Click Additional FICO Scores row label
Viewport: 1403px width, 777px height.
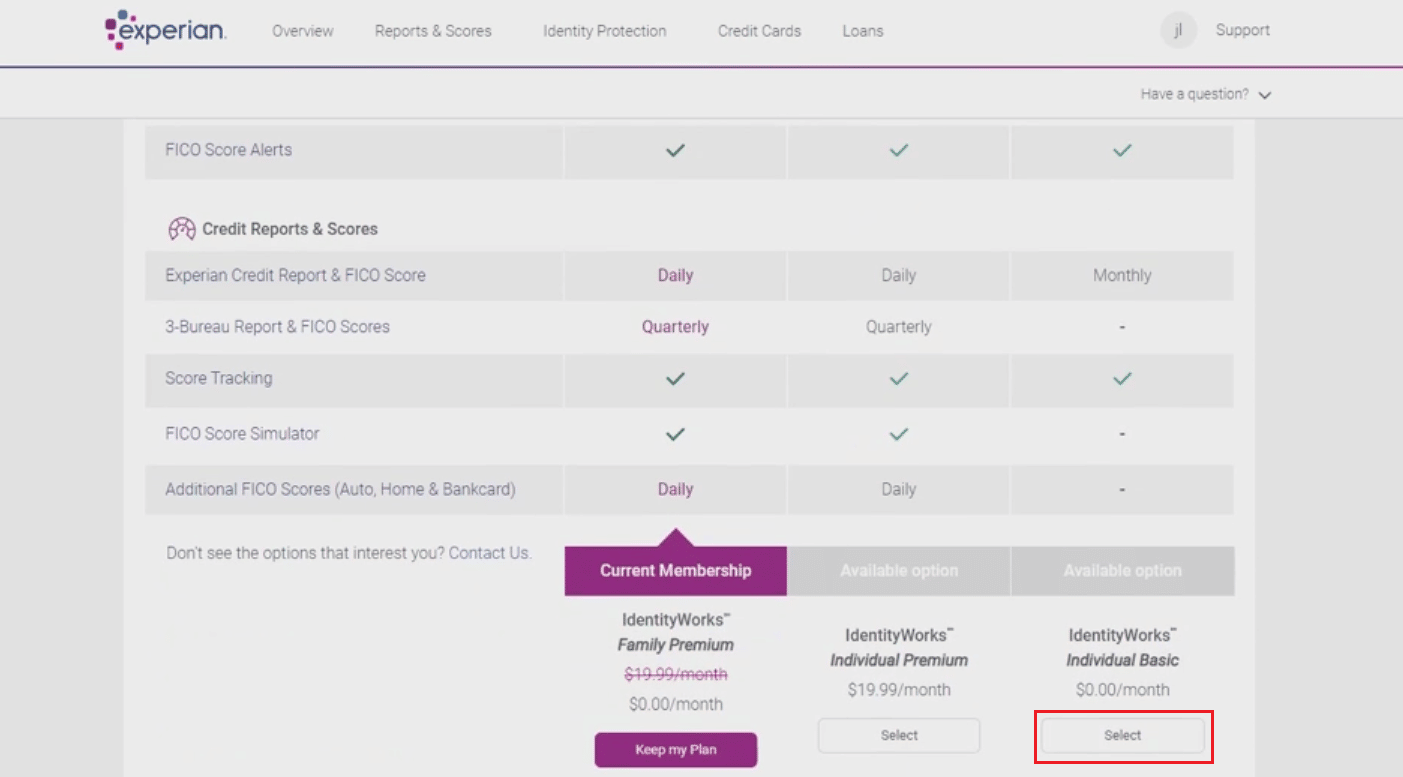(341, 489)
